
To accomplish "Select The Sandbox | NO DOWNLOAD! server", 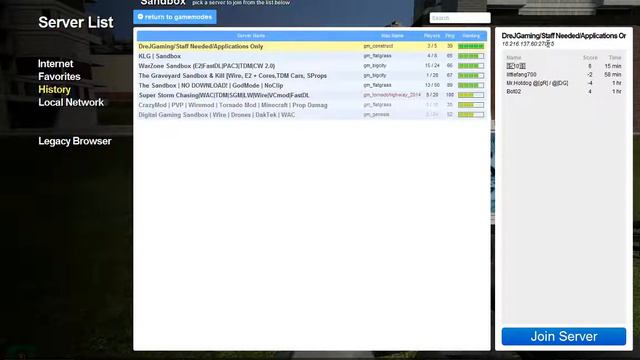I will coord(311,85).
